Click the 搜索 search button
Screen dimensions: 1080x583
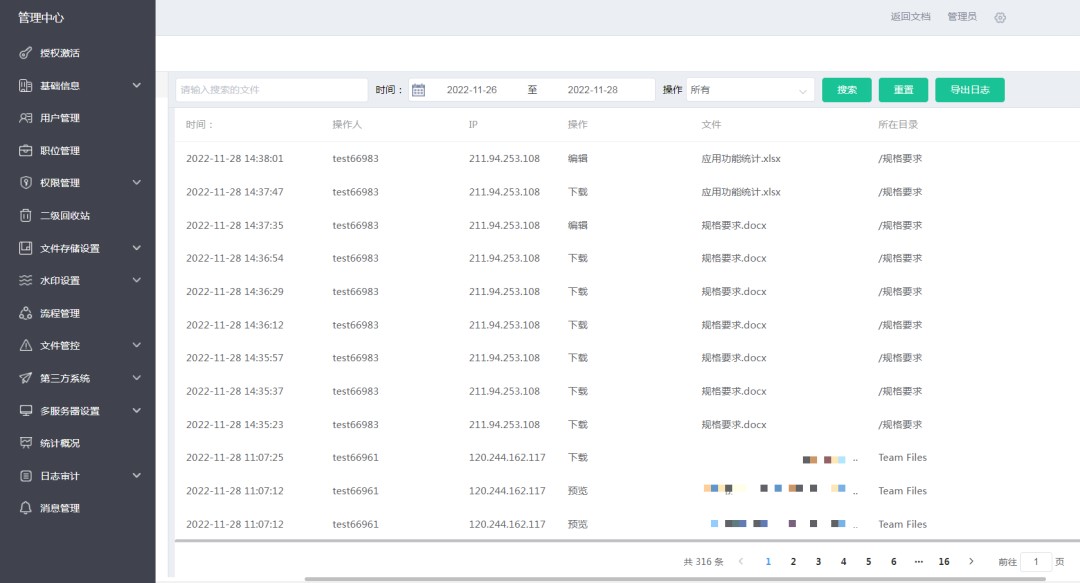point(846,89)
